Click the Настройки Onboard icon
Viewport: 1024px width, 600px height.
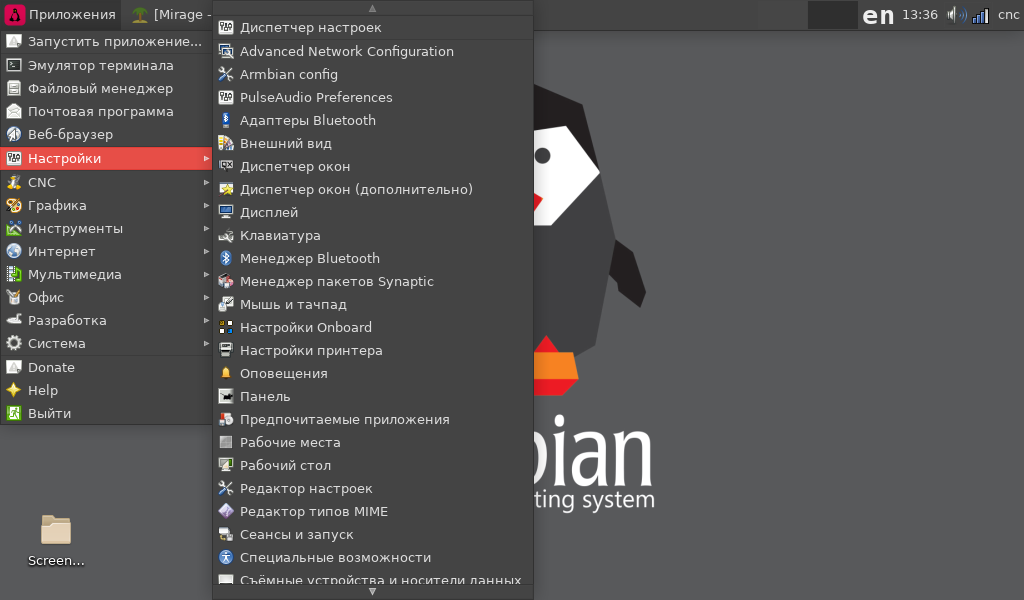click(x=226, y=327)
